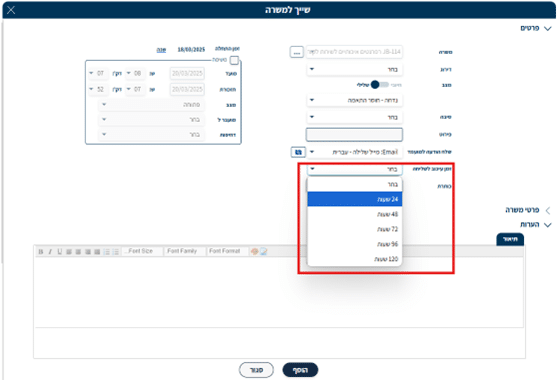Click the outlined close button at the bottom
This screenshot has height=380, width=557.
tap(256, 370)
